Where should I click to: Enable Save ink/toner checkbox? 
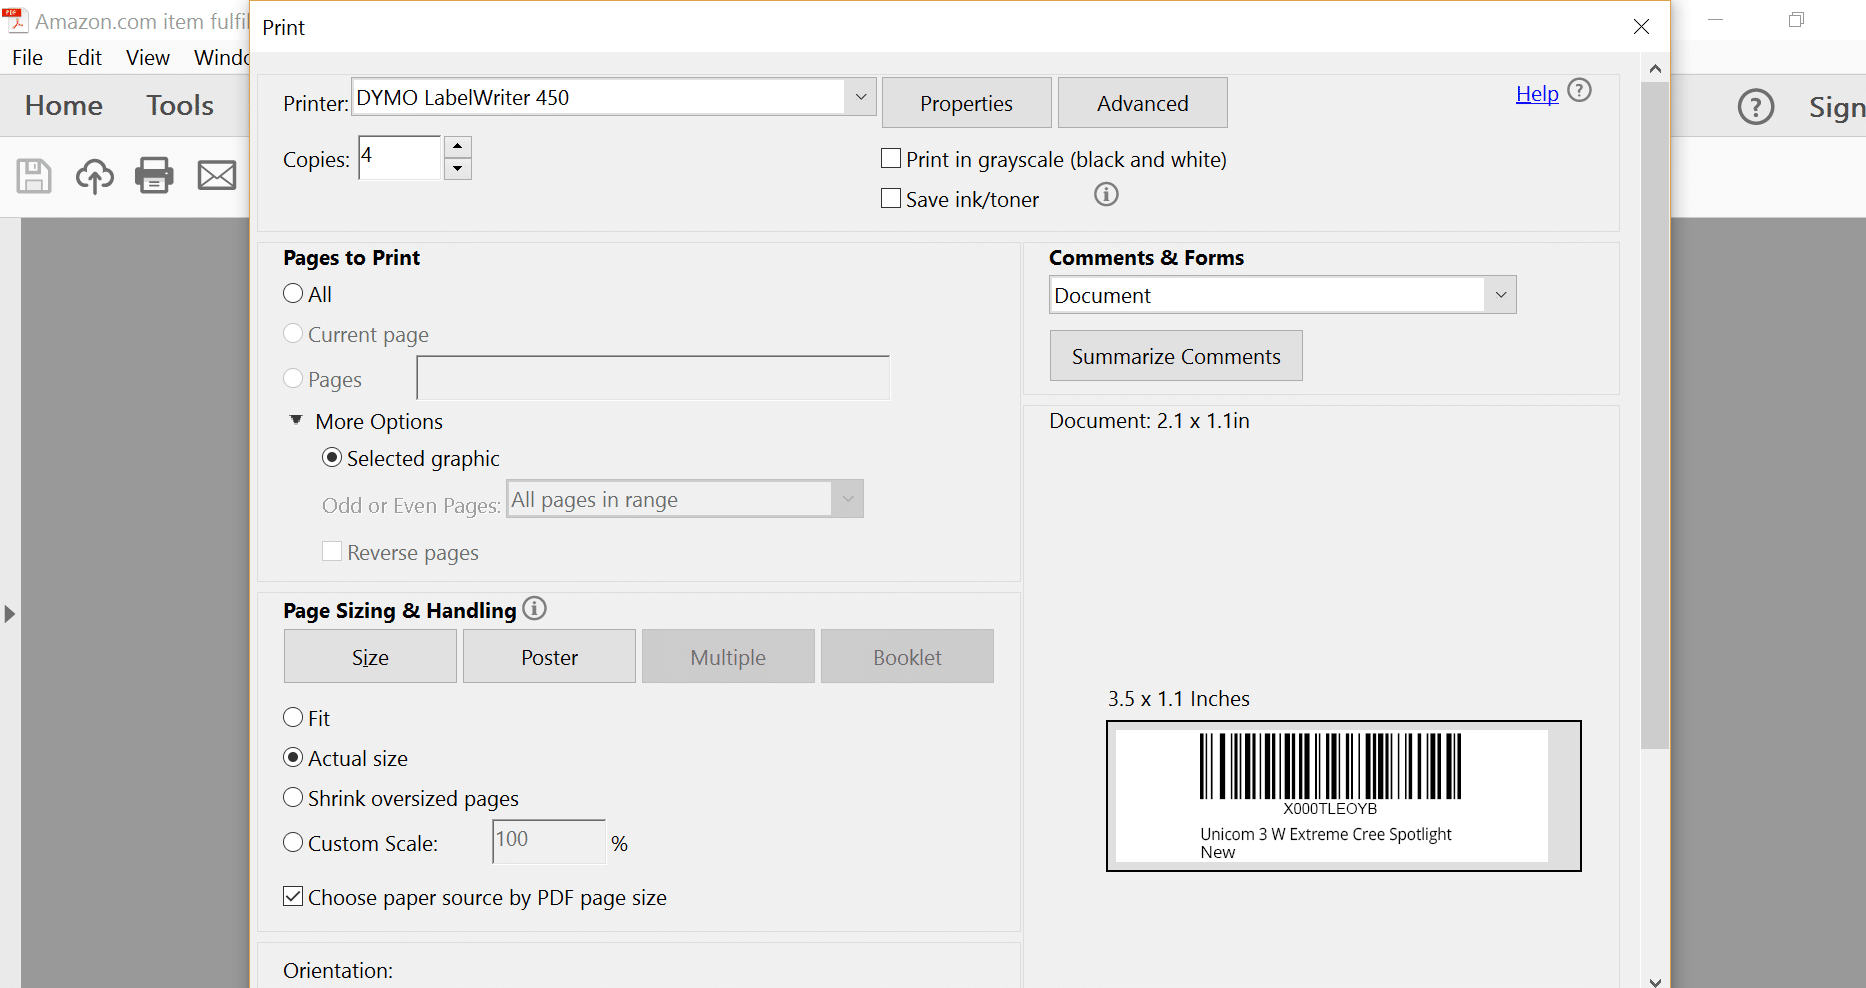[890, 198]
